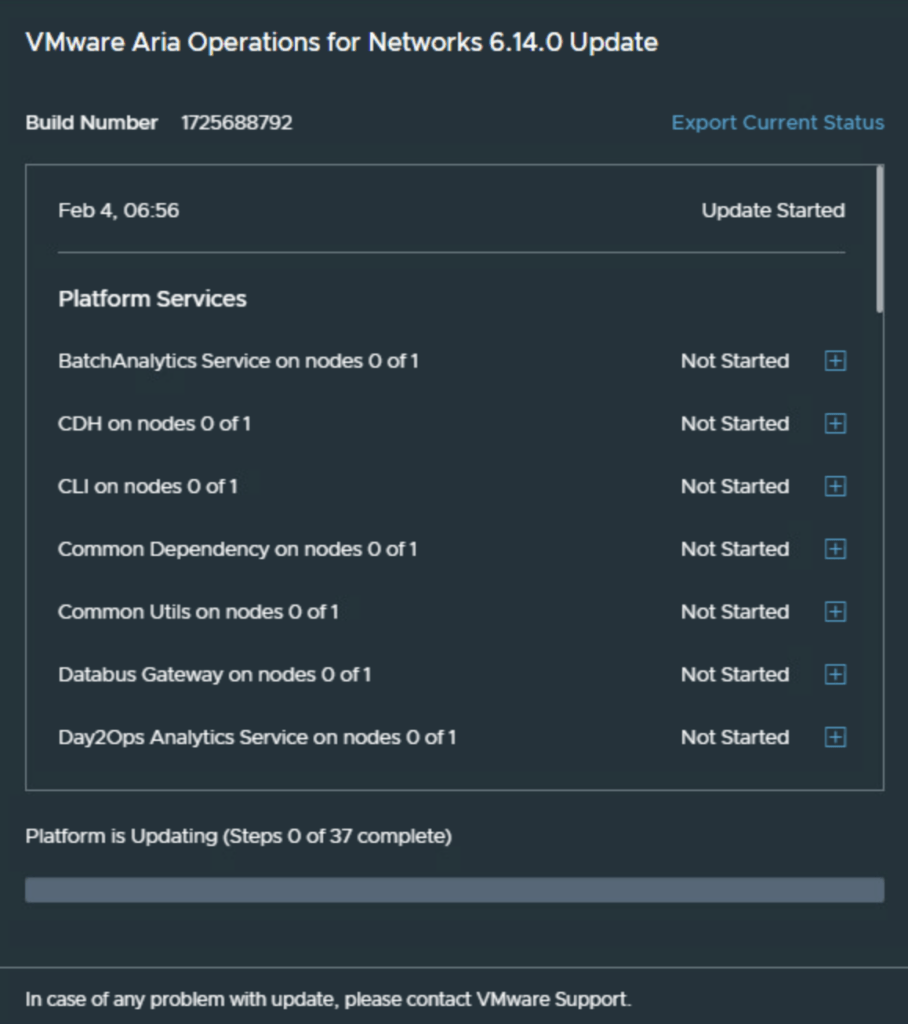908x1024 pixels.
Task: Click the Not Started status for CLI
Action: point(735,487)
